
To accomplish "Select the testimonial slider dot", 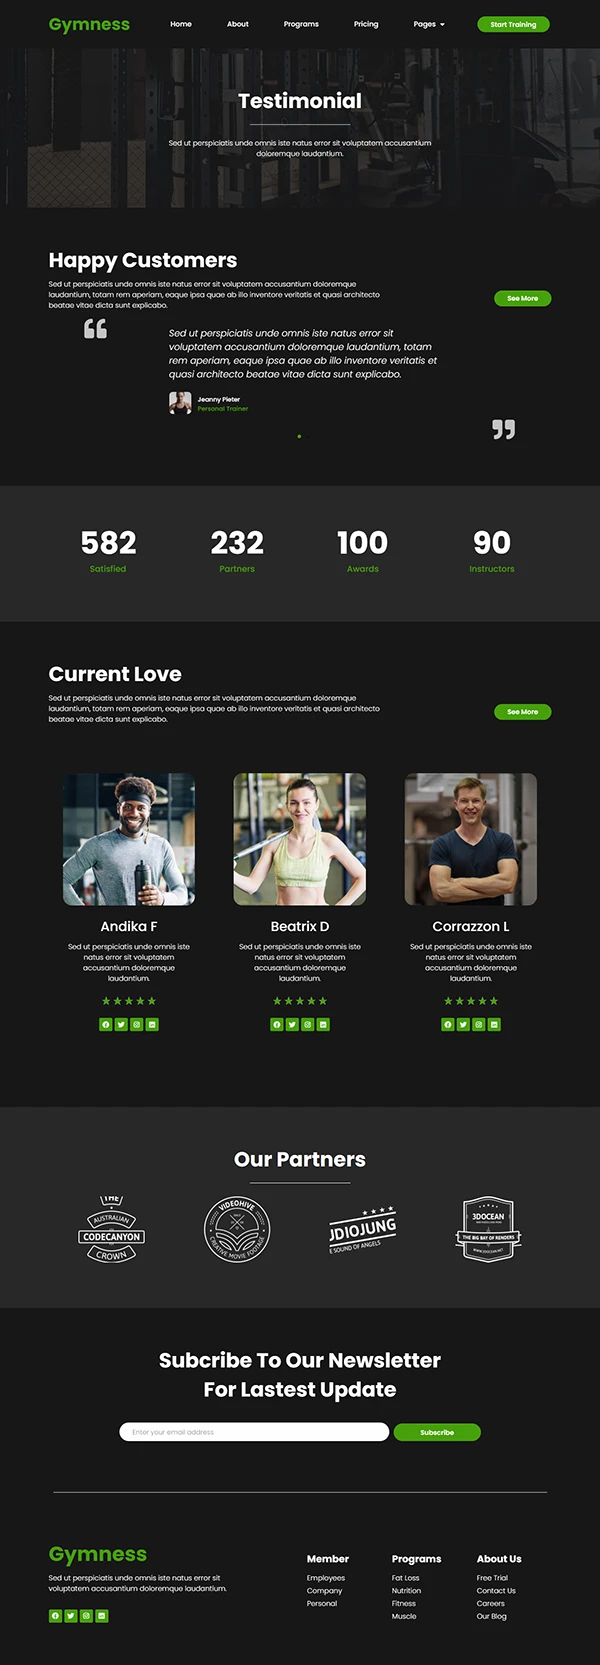I will click(x=299, y=436).
